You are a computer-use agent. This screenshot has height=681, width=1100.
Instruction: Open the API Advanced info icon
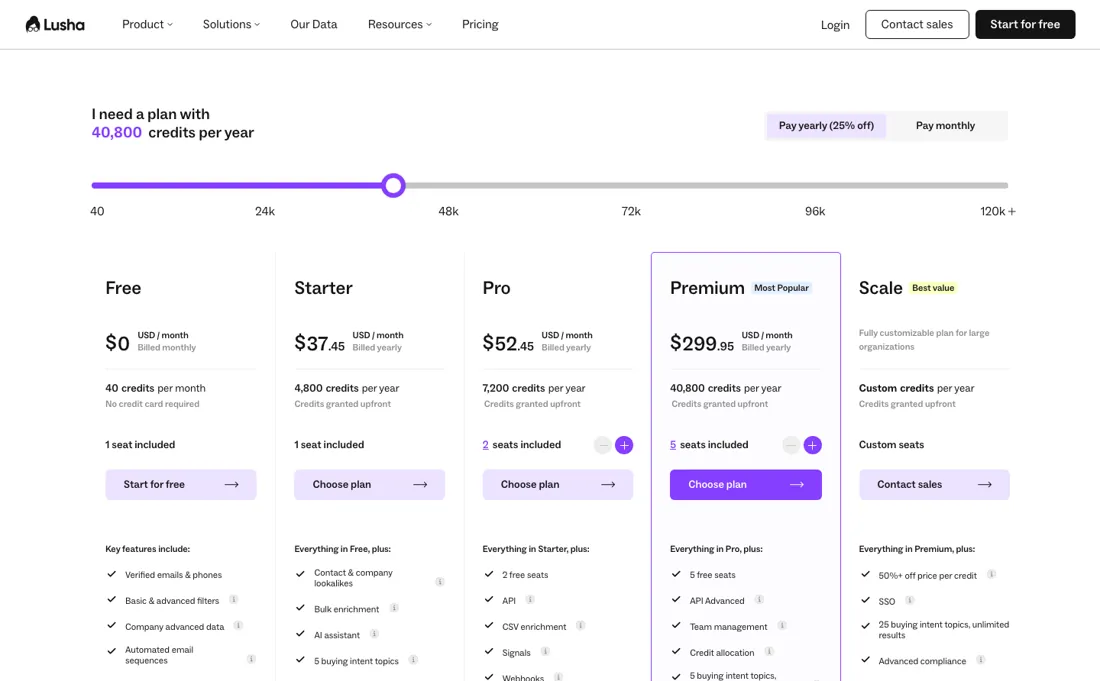(759, 600)
